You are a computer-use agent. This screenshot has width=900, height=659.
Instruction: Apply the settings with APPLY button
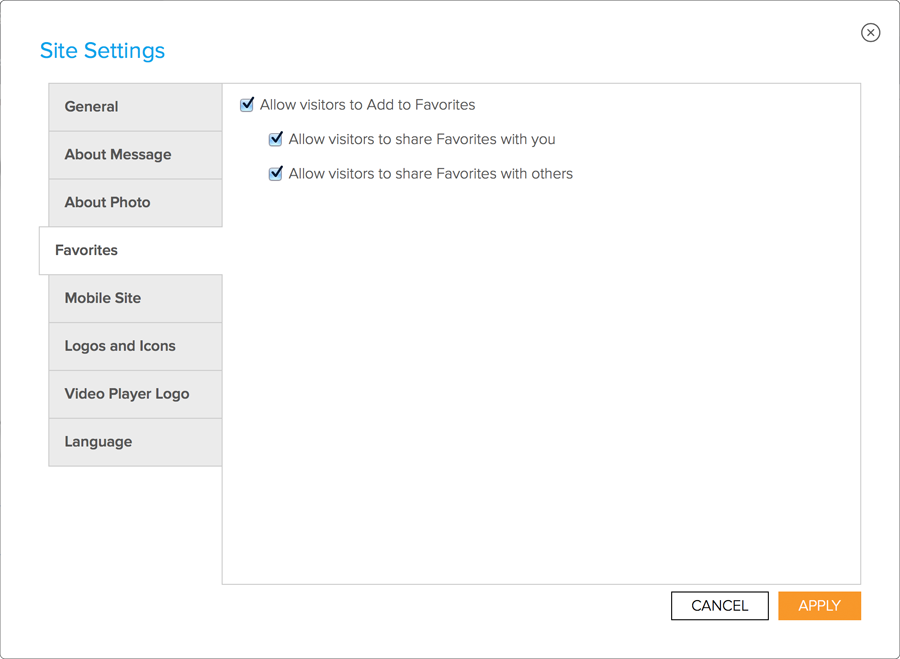click(819, 606)
